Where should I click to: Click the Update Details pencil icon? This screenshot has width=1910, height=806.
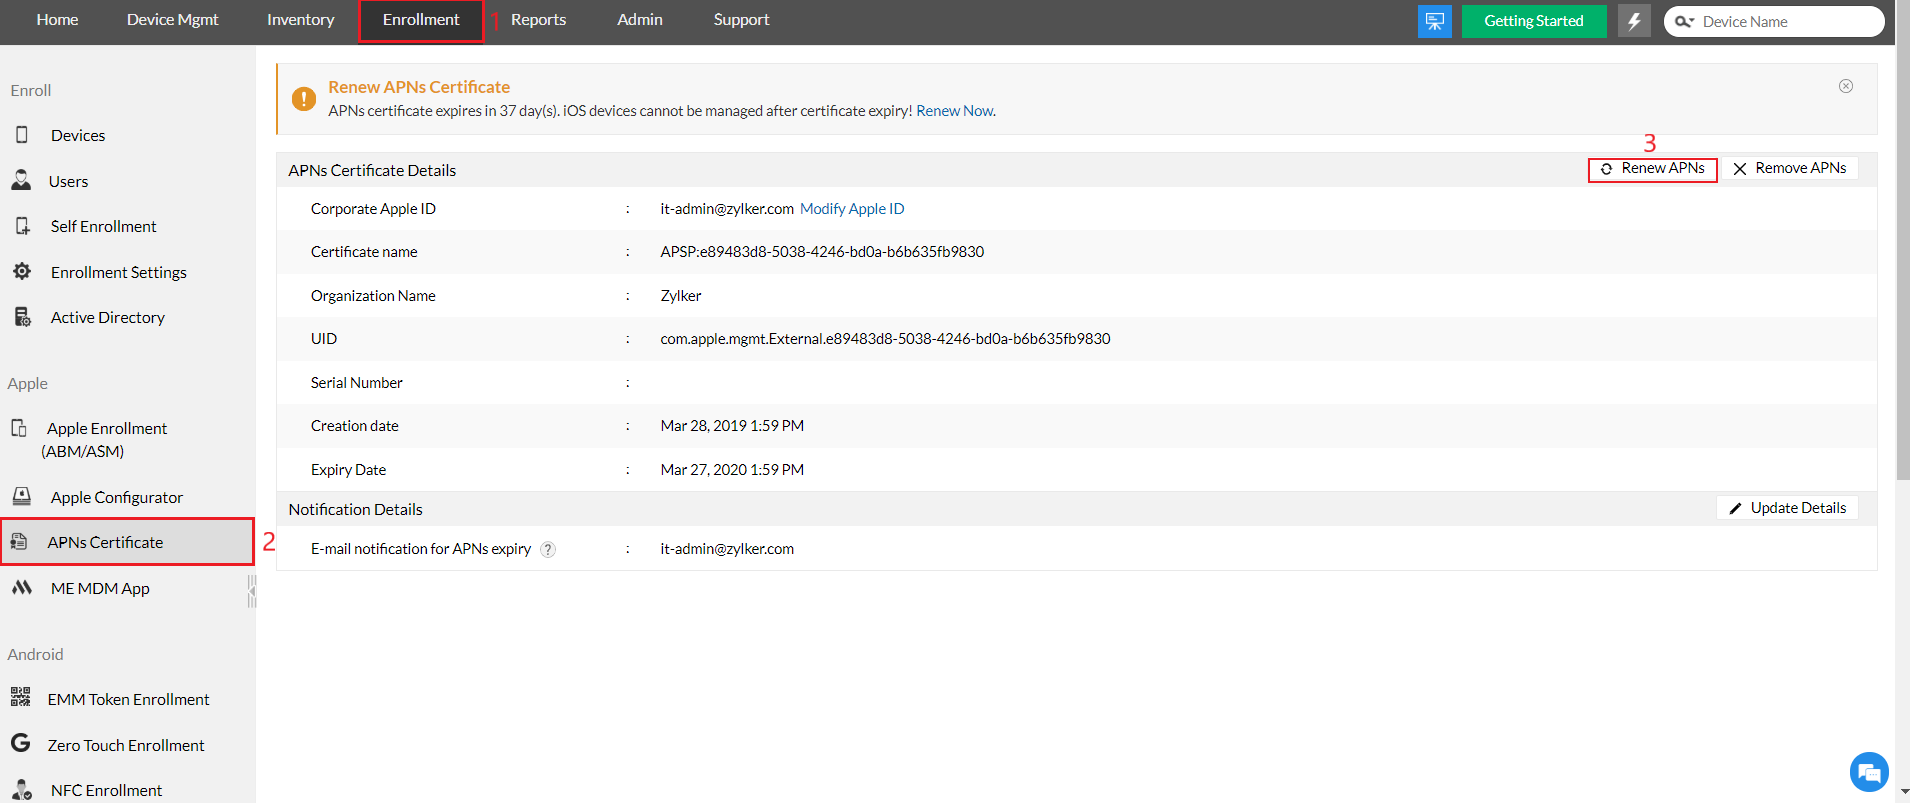(x=1735, y=508)
